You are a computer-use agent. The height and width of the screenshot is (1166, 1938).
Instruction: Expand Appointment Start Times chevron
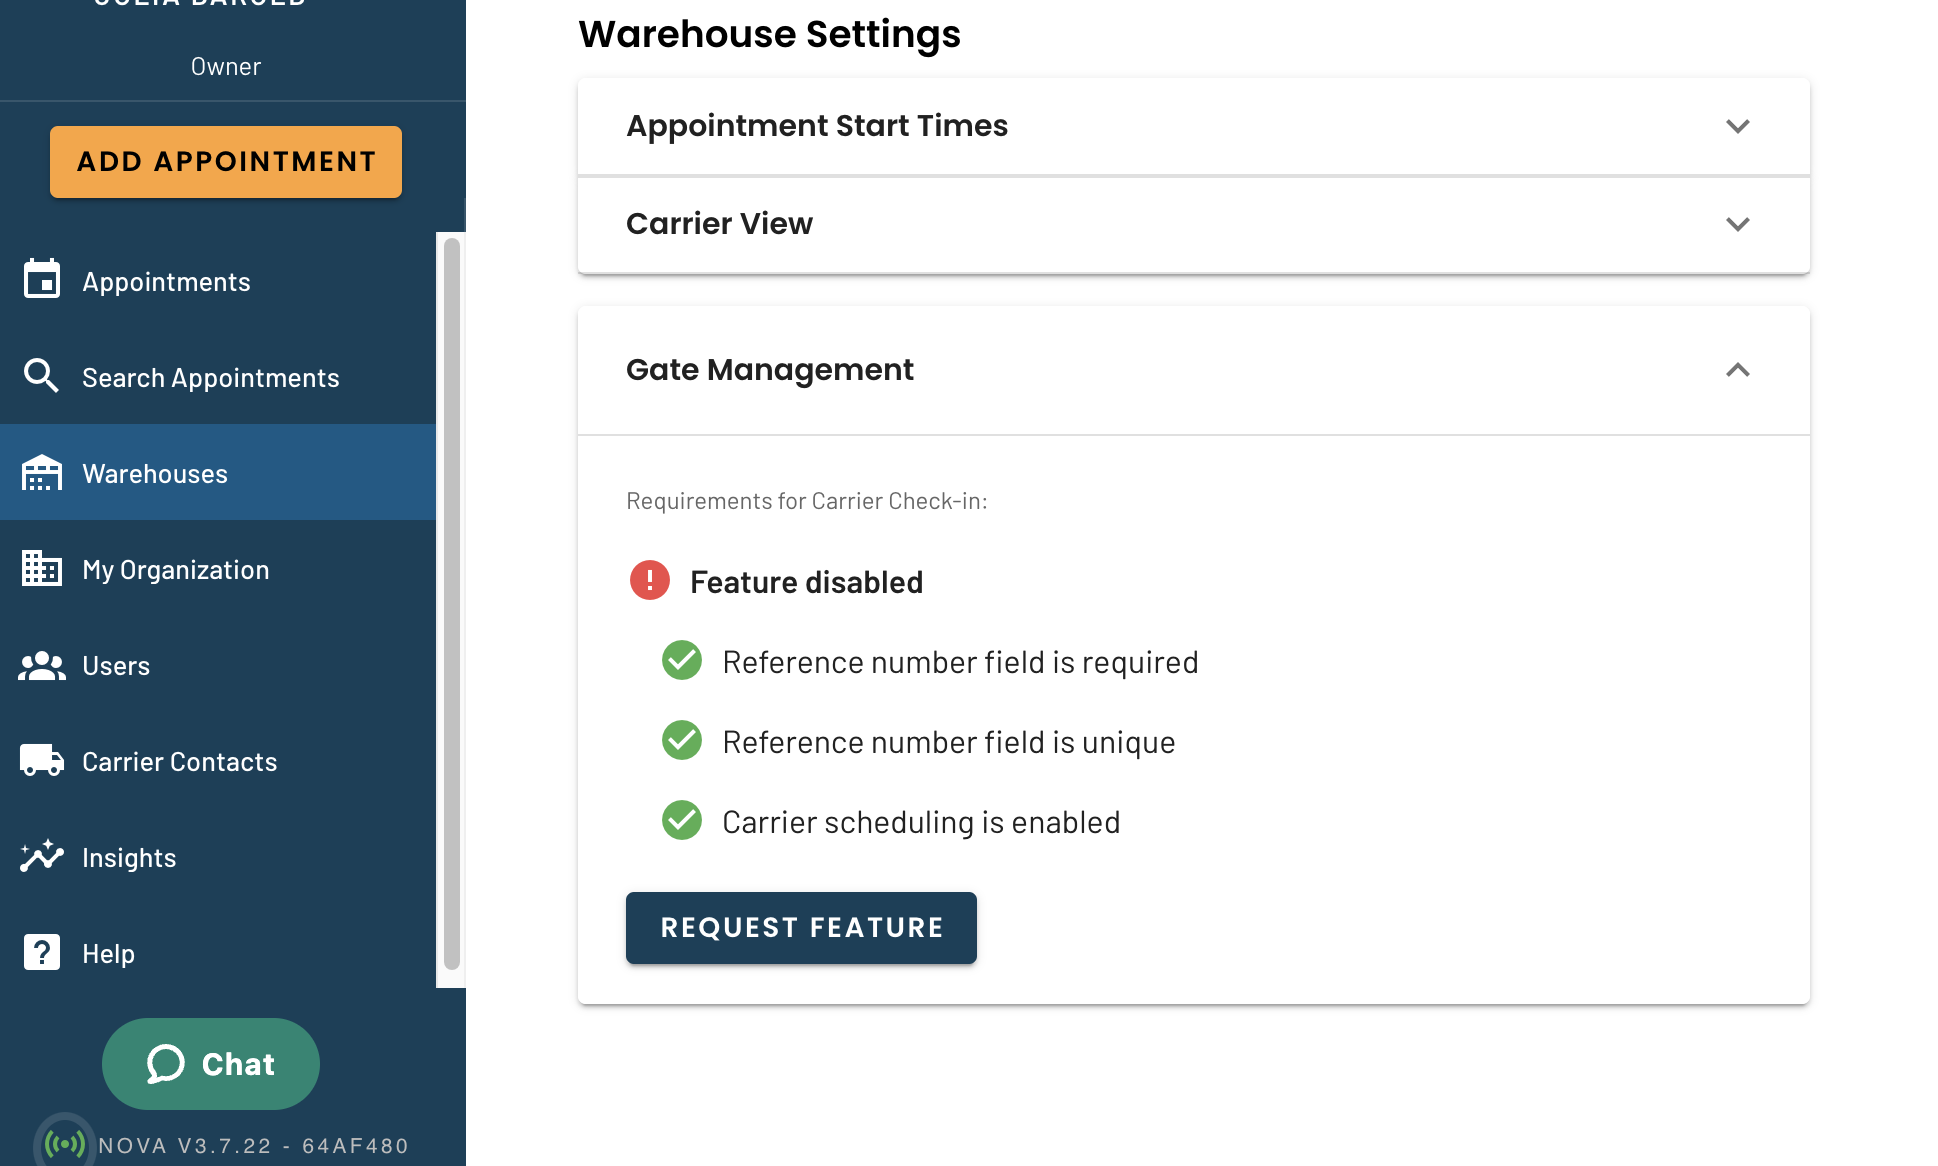(1738, 126)
